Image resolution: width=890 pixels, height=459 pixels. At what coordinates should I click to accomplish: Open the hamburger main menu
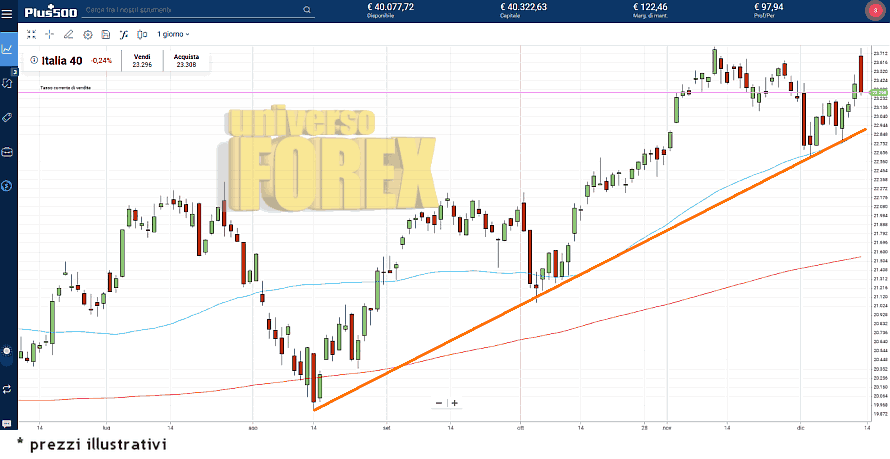coord(8,11)
